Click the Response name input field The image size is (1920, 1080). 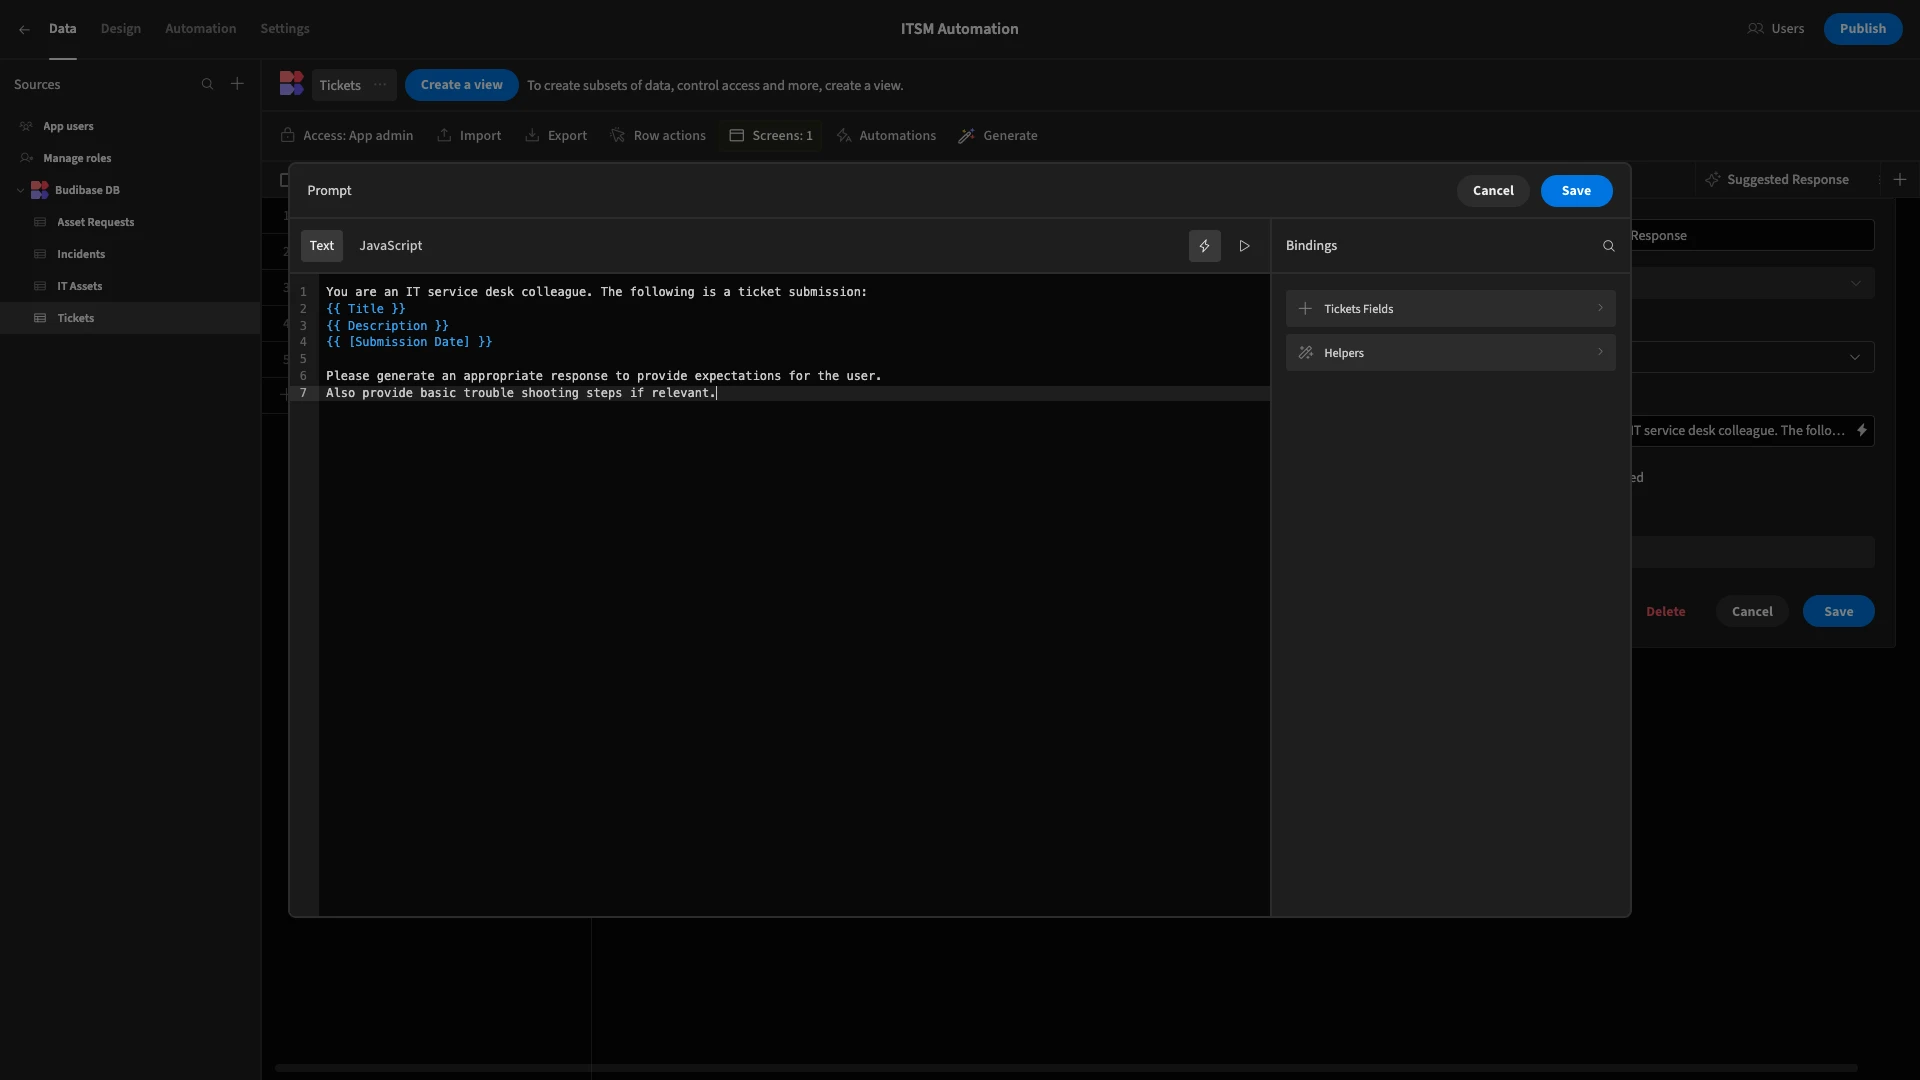(x=1752, y=236)
